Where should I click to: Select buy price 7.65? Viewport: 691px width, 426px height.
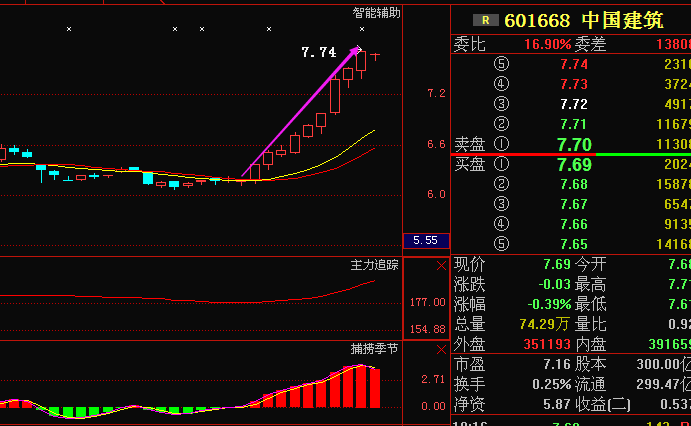click(574, 244)
